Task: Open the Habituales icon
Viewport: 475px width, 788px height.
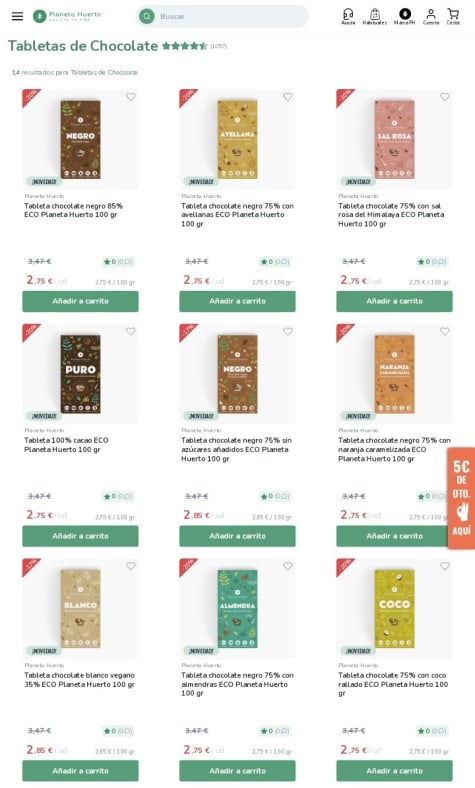Action: click(x=374, y=16)
